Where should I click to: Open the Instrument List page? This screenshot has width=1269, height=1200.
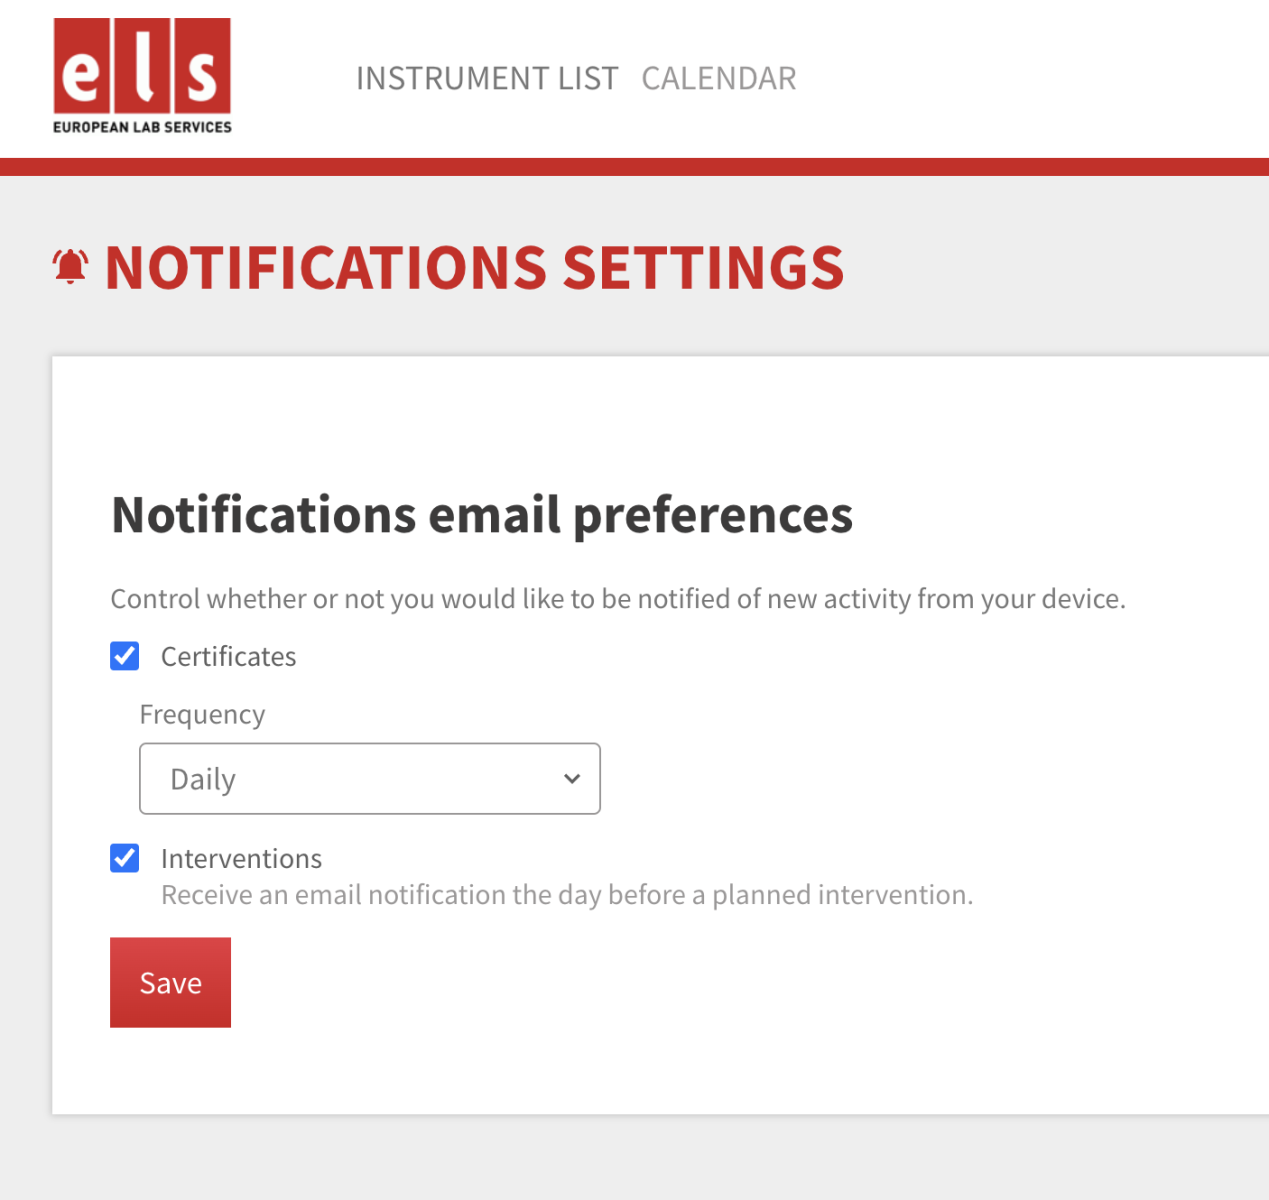(x=487, y=78)
